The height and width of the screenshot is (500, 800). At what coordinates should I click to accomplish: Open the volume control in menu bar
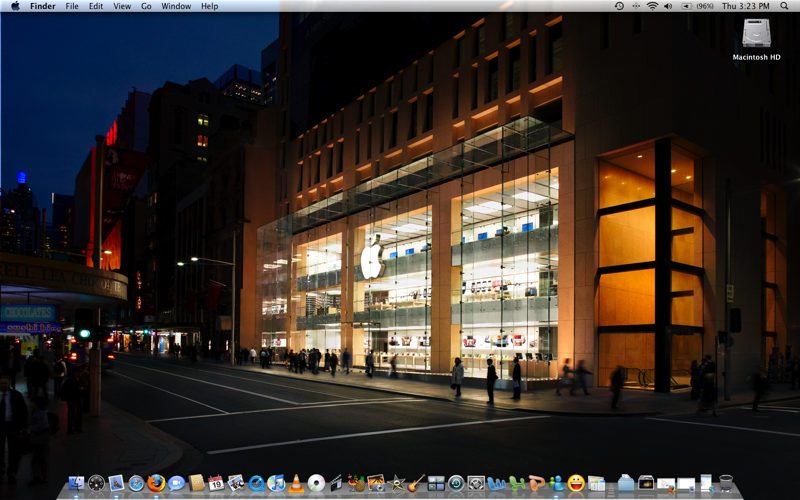point(668,6)
